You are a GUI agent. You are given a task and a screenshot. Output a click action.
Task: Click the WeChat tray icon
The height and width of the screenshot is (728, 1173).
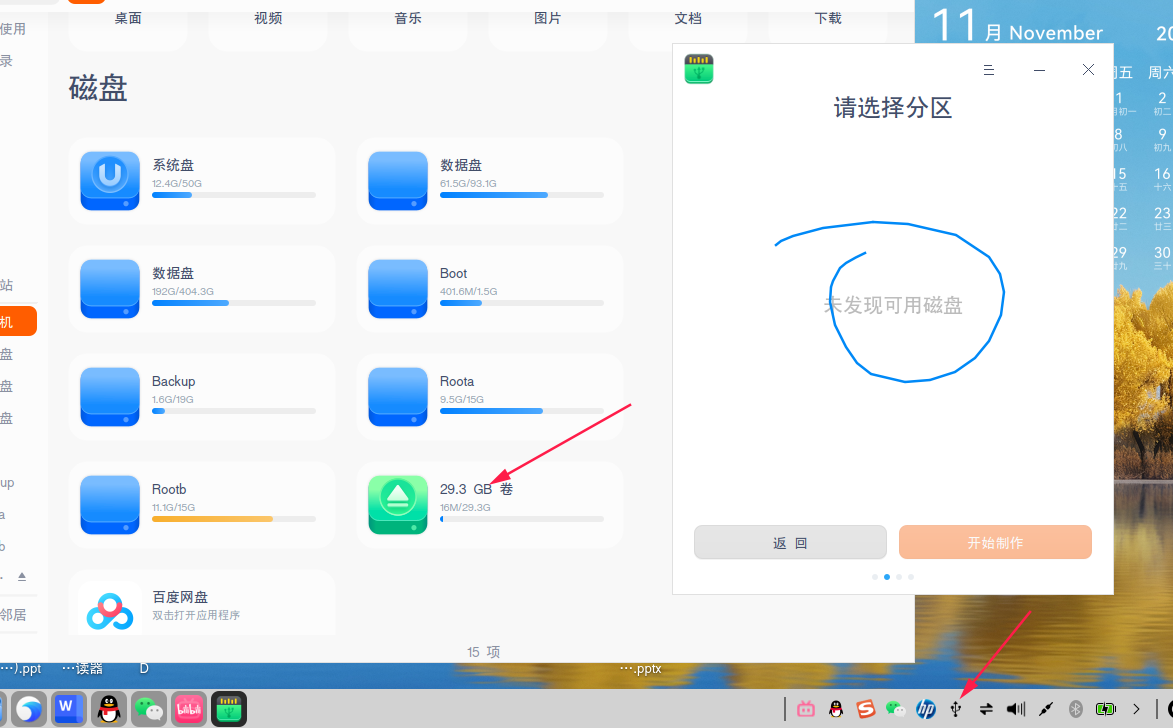click(x=895, y=709)
